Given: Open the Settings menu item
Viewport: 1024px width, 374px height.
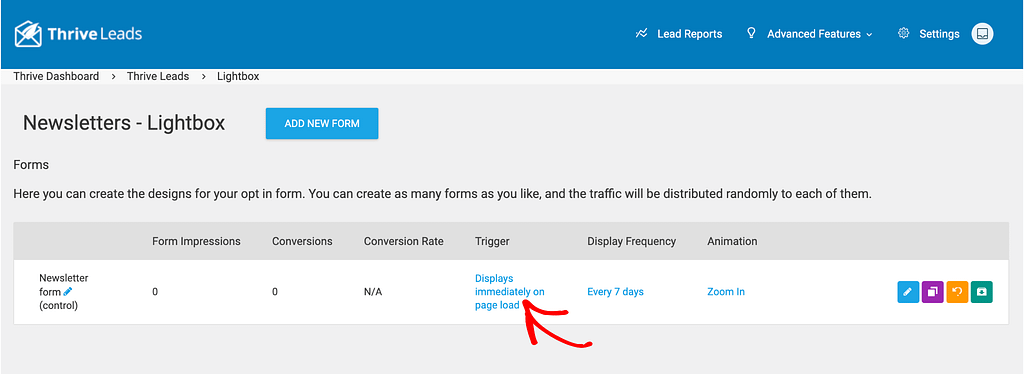Looking at the screenshot, I should 929,34.
